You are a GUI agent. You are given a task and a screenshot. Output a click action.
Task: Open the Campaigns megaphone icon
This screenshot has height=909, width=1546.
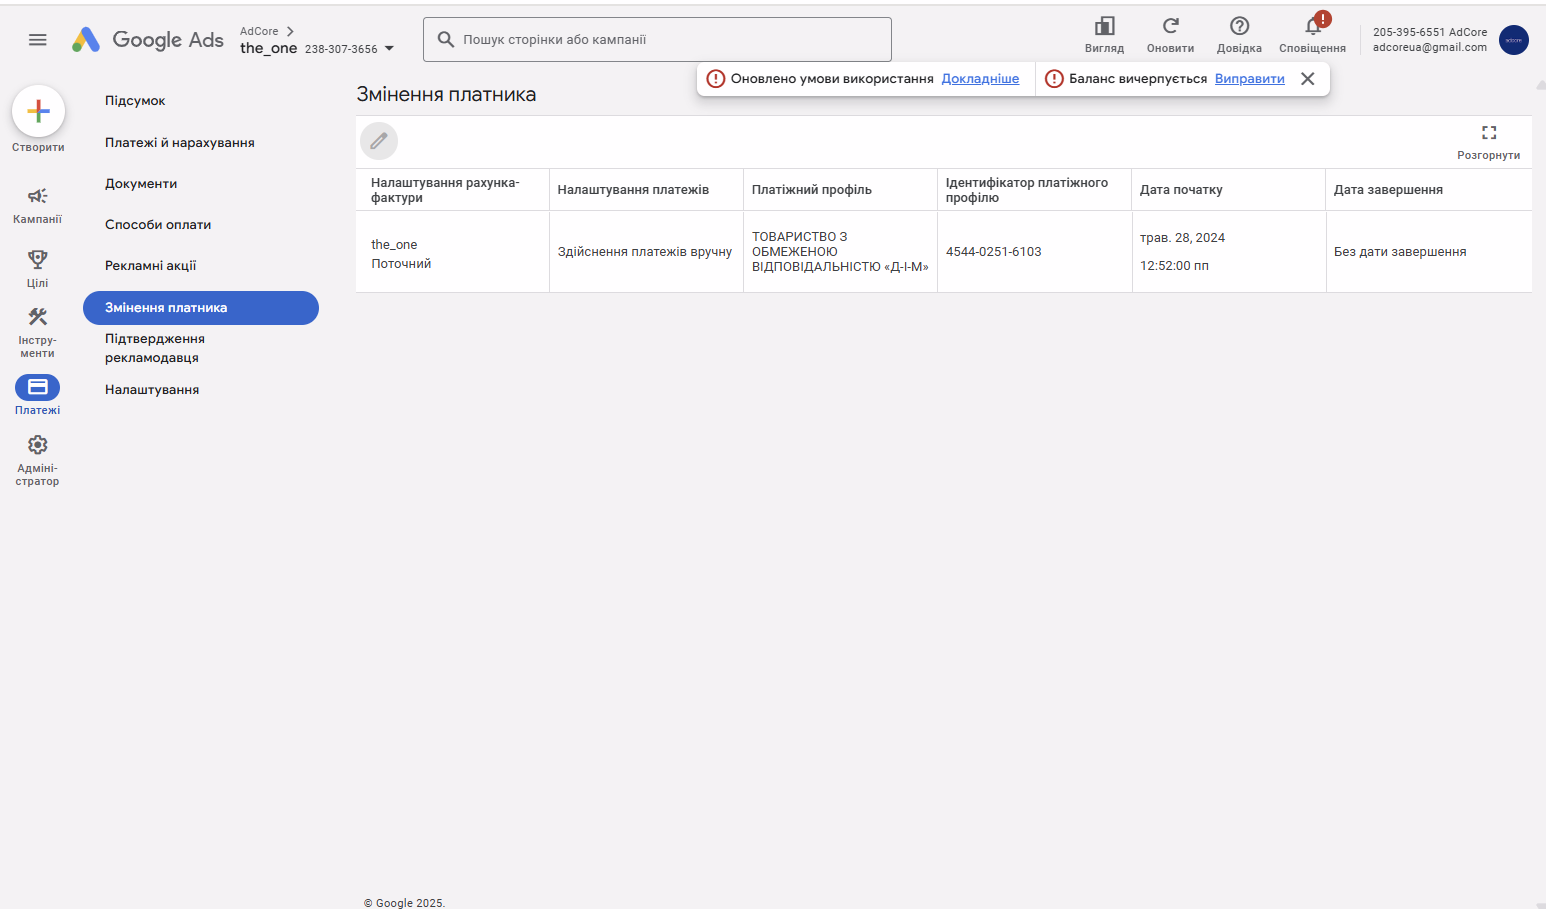tap(38, 196)
